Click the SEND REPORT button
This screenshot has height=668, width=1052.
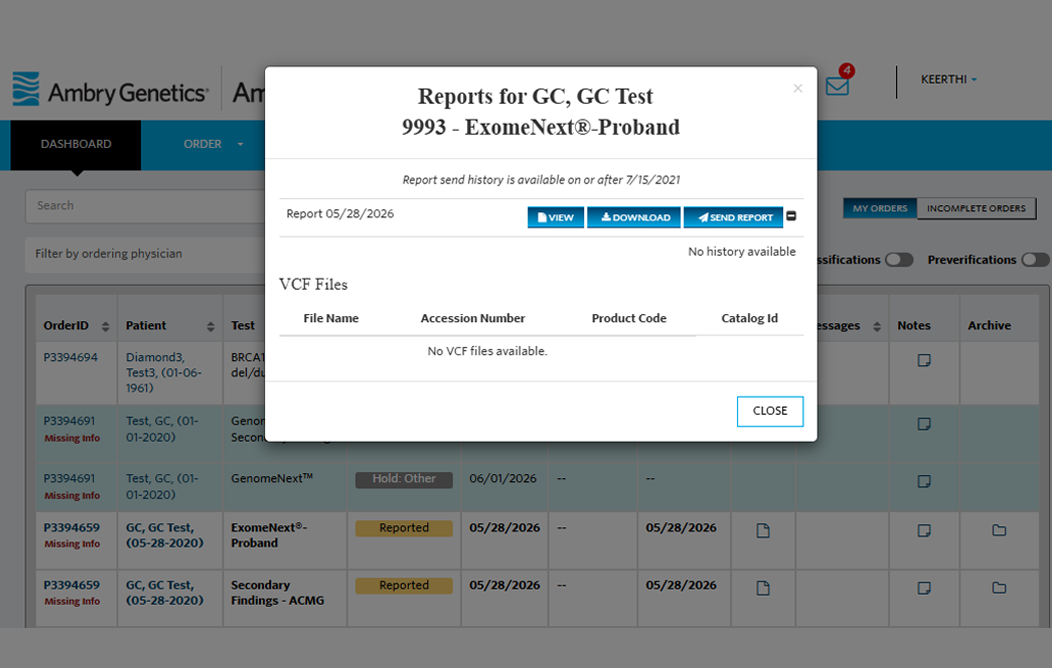click(x=733, y=217)
